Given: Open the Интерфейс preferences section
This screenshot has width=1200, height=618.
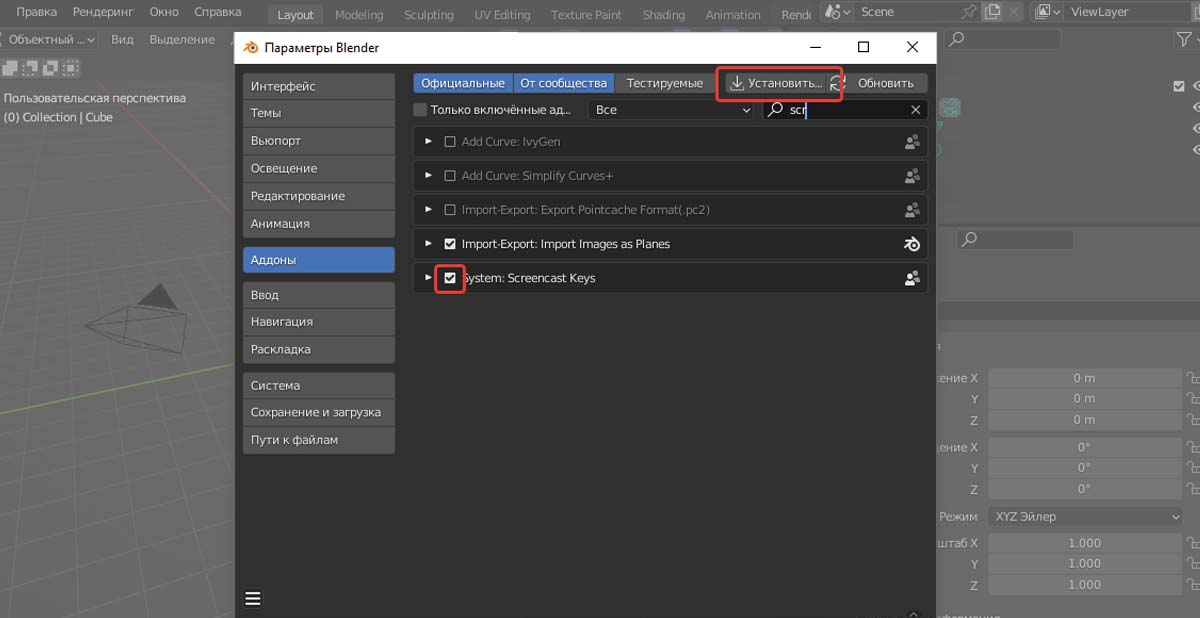Looking at the screenshot, I should [x=319, y=86].
